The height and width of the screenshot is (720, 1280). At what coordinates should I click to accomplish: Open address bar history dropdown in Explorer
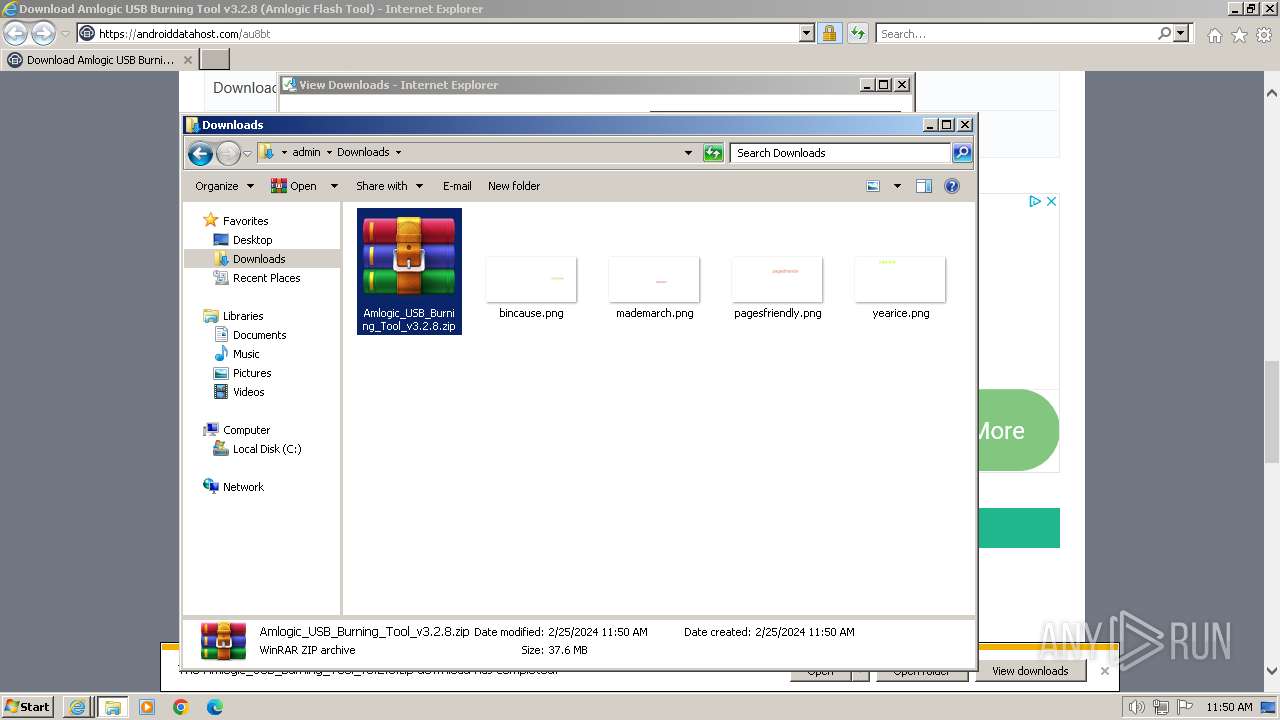coord(688,153)
